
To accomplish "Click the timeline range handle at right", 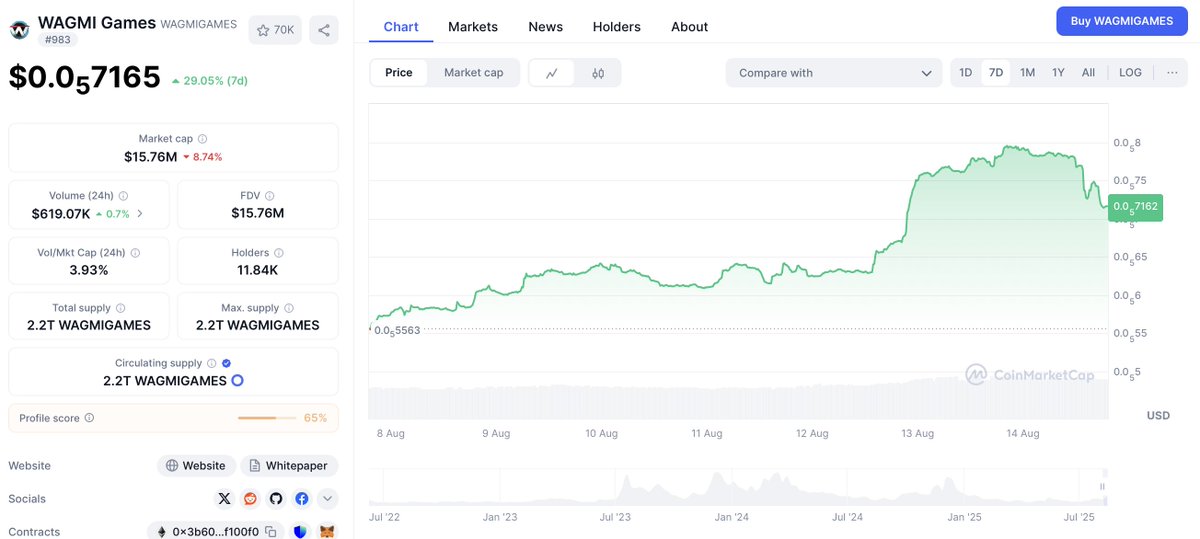I will (x=1104, y=486).
